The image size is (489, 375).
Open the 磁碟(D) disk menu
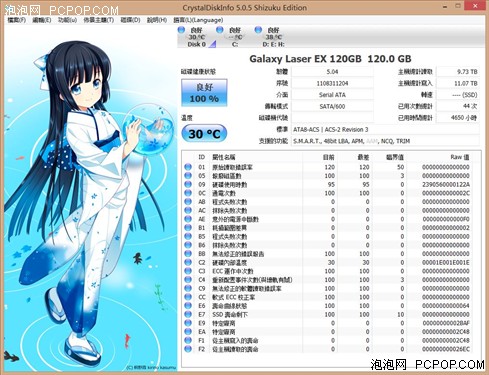point(130,20)
